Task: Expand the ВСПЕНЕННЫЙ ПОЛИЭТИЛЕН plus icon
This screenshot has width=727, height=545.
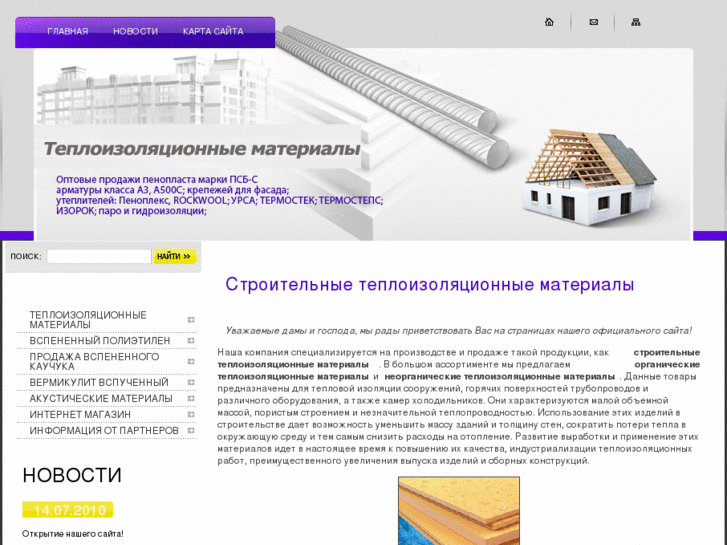Action: [x=191, y=341]
